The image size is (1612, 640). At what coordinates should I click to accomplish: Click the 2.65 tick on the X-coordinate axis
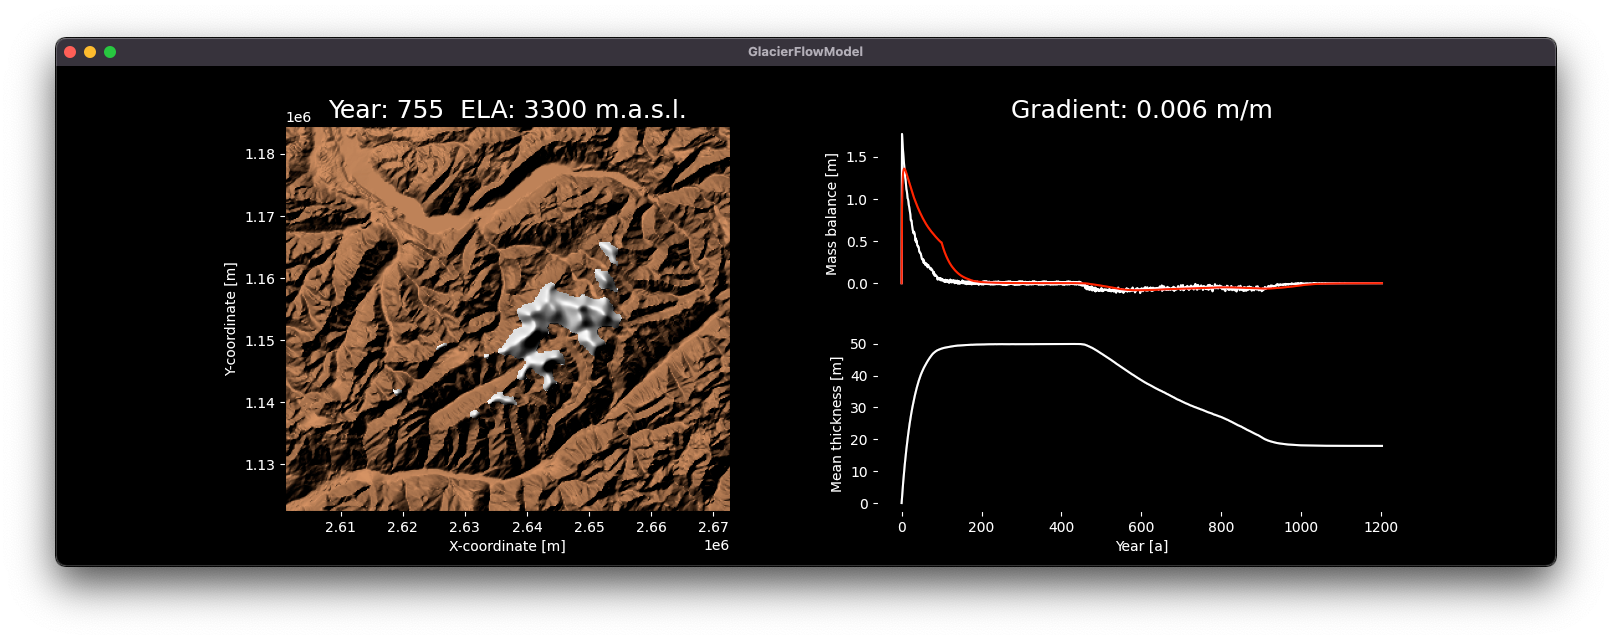589,527
